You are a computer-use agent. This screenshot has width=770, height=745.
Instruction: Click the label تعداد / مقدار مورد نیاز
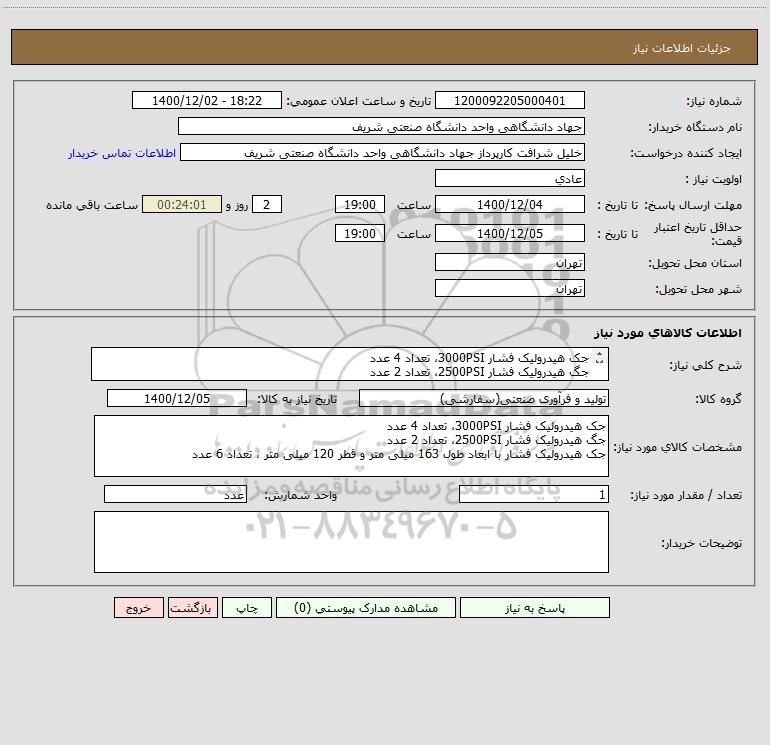point(686,495)
